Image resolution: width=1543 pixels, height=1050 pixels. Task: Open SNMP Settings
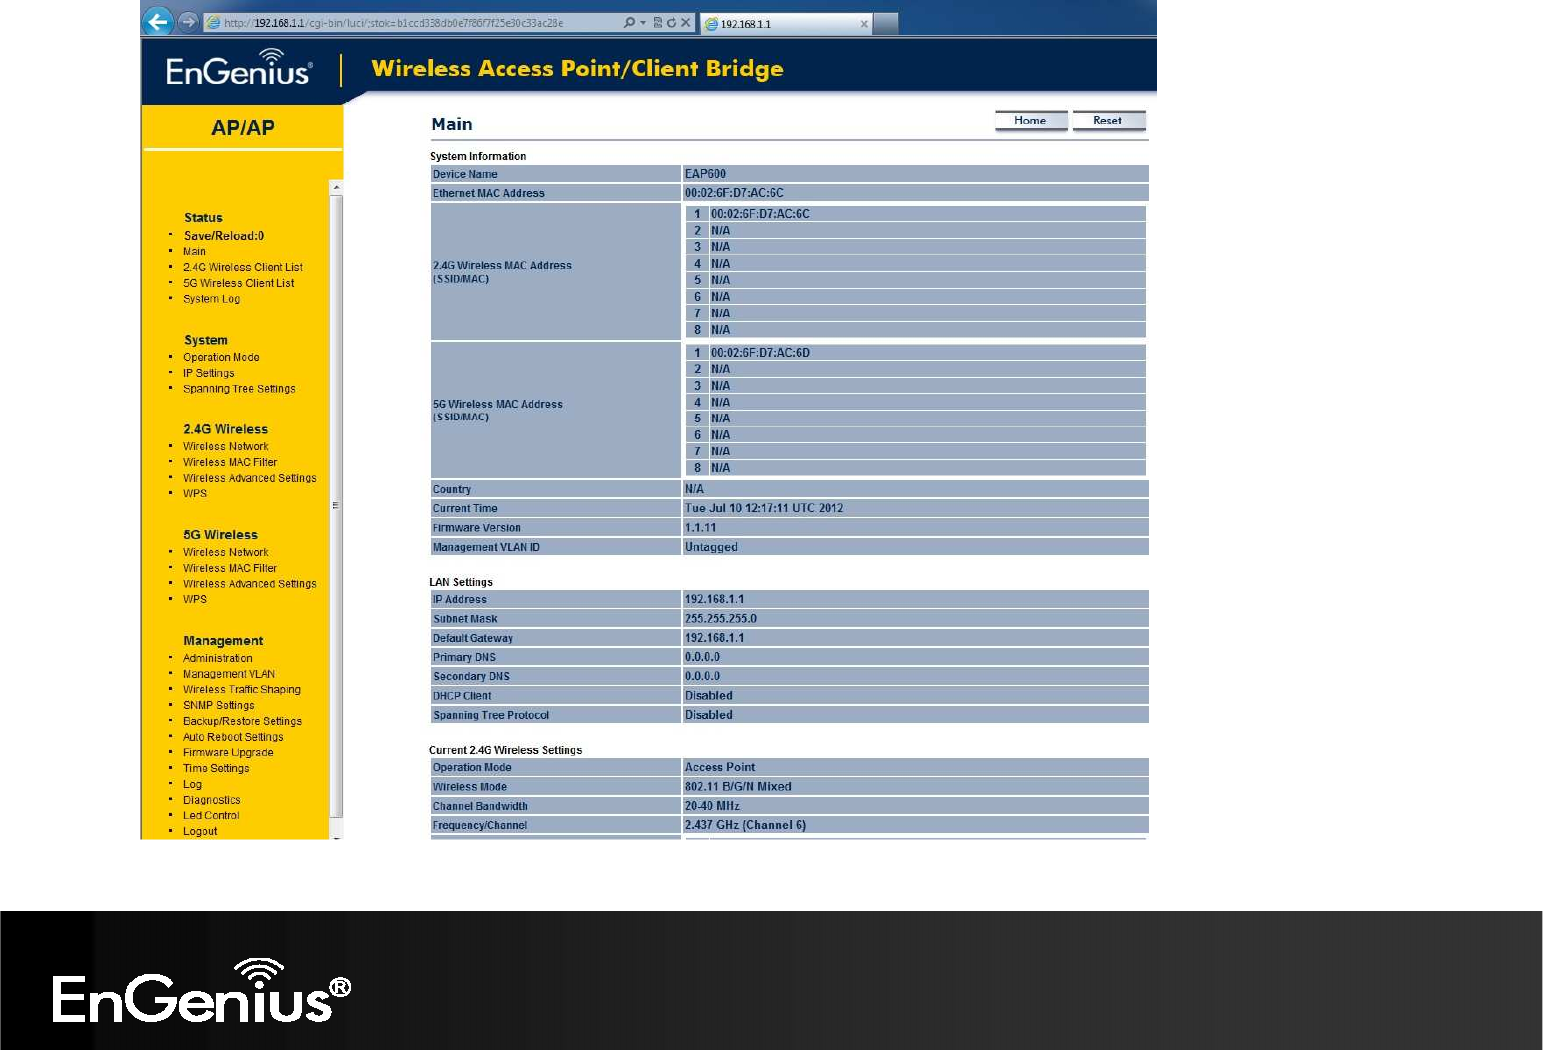coord(219,706)
